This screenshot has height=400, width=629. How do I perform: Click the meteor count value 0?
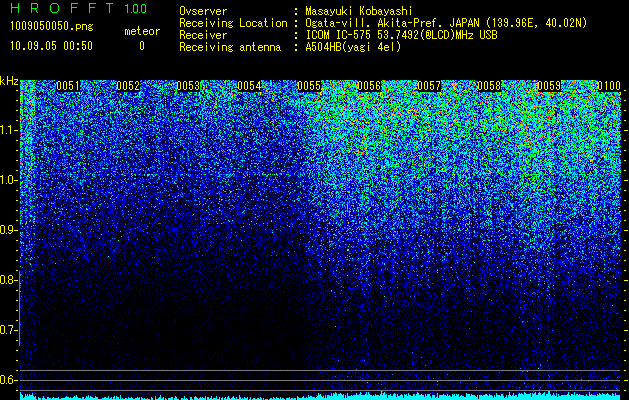tap(142, 46)
